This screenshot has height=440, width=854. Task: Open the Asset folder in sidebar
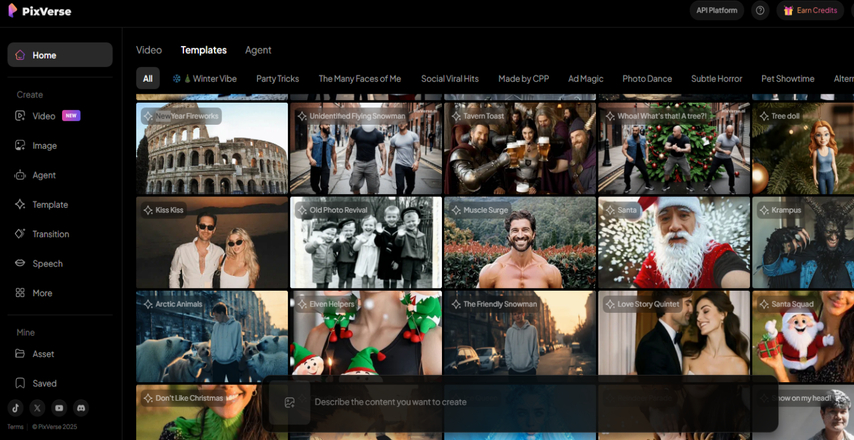tap(43, 354)
